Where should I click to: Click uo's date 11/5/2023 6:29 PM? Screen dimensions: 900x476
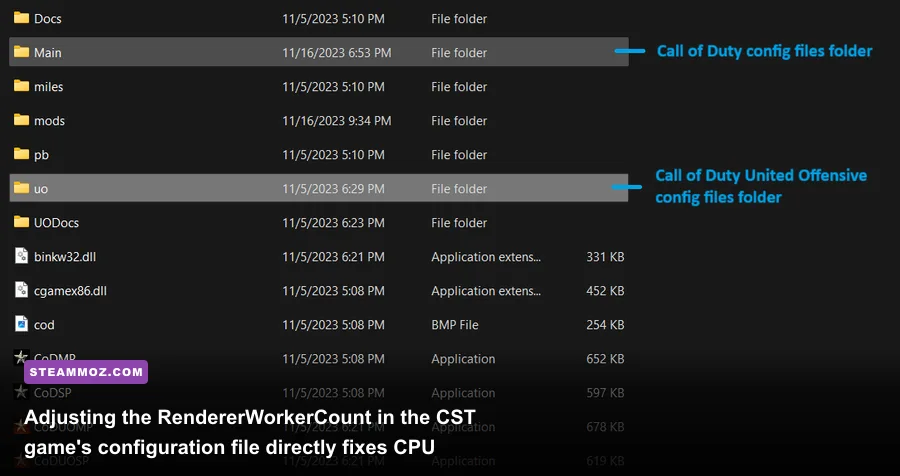click(x=333, y=189)
